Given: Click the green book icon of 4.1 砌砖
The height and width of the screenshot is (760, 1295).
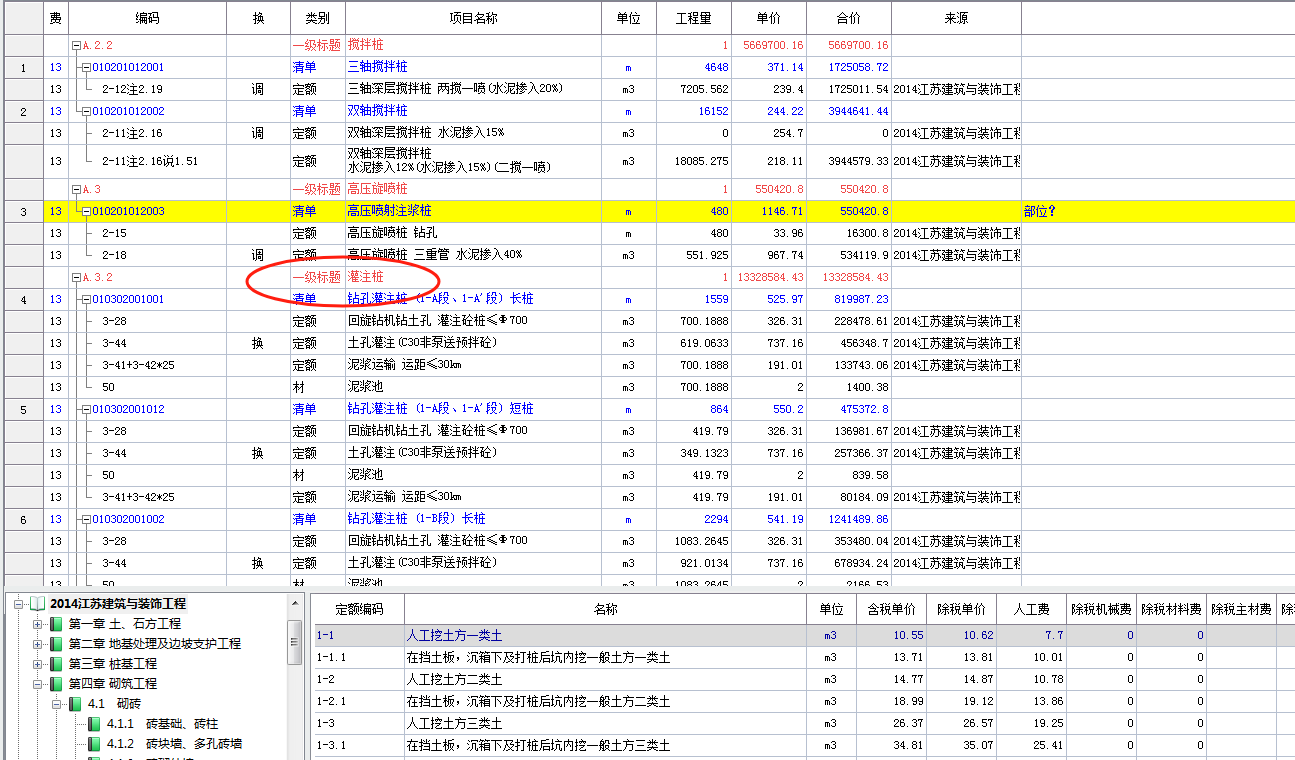Looking at the screenshot, I should pos(75,704).
